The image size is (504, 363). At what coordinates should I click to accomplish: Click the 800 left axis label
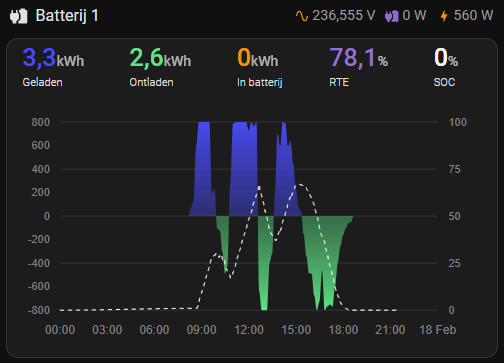point(41,122)
